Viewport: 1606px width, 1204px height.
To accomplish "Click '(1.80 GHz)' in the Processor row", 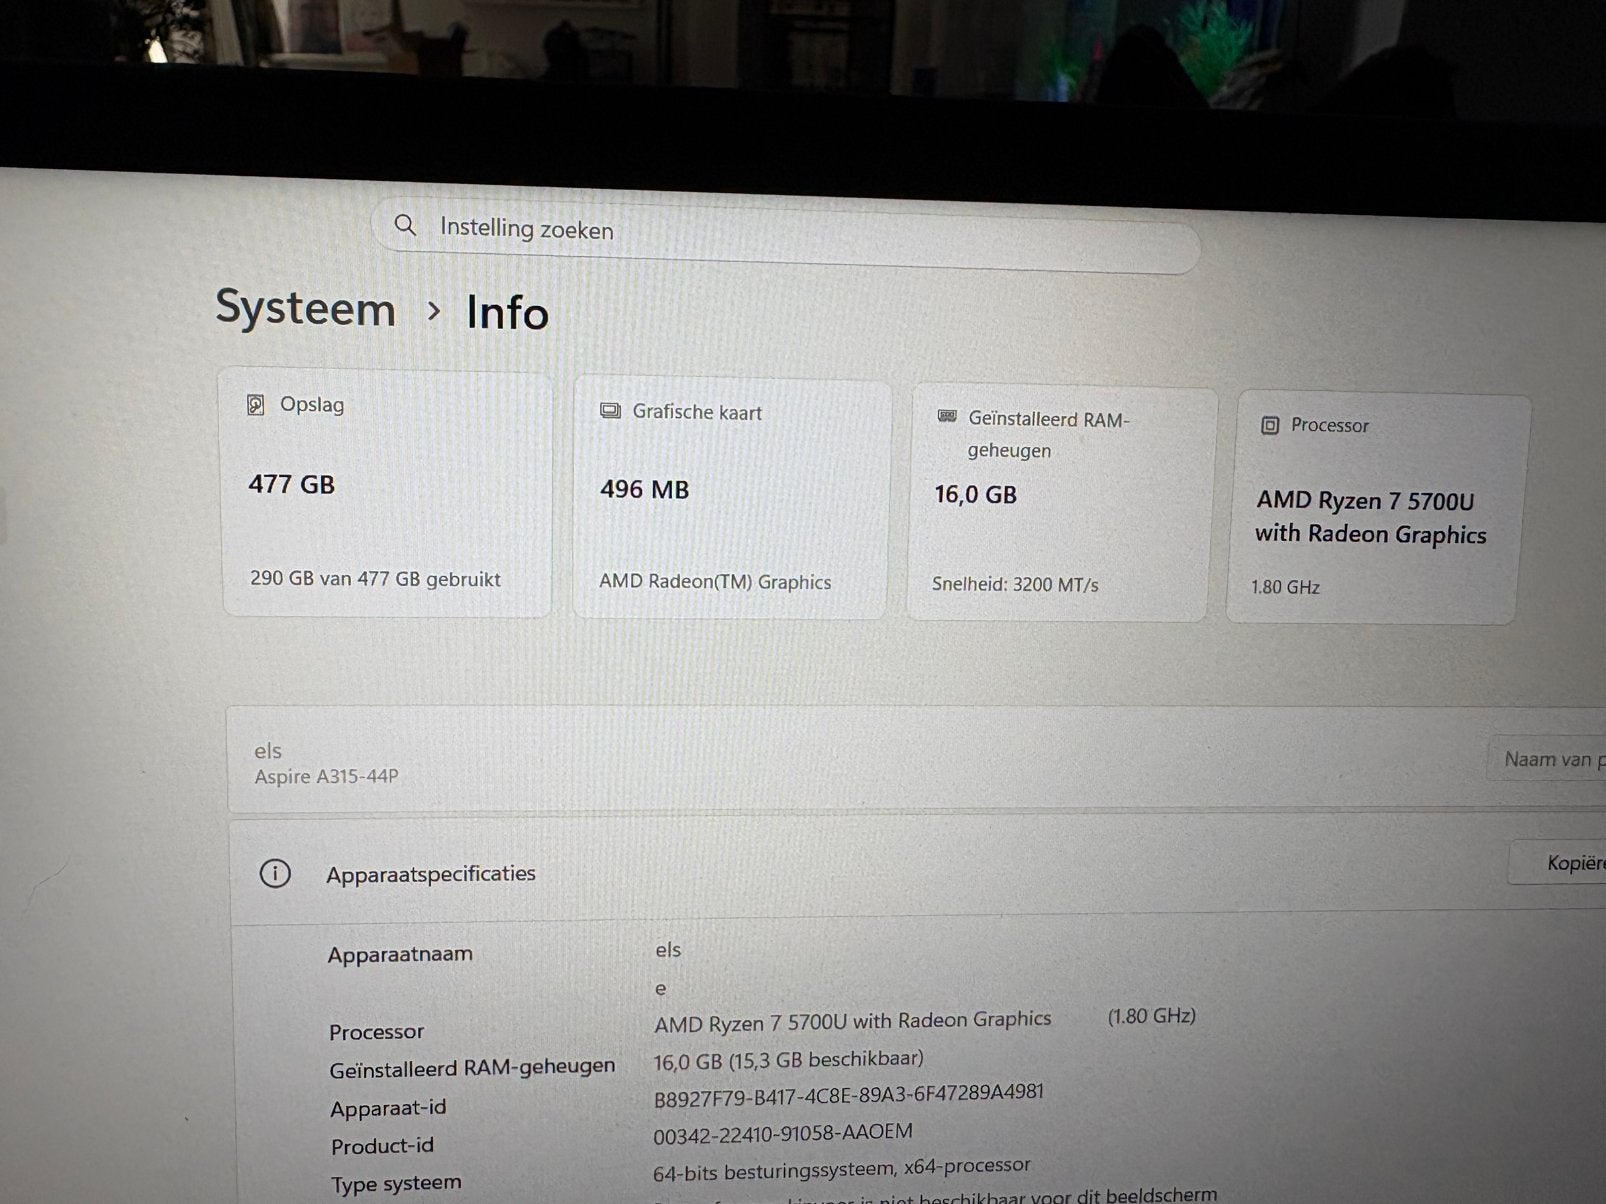I will pyautogui.click(x=1151, y=1016).
